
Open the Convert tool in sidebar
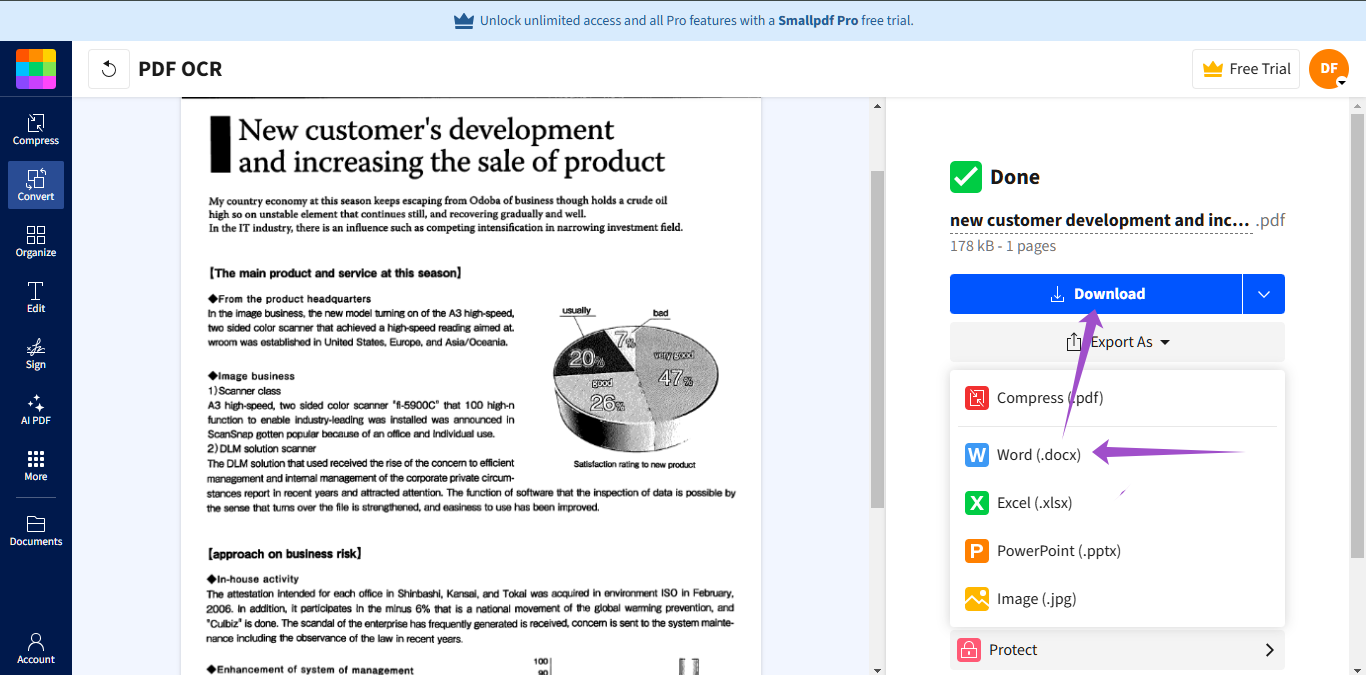click(35, 184)
